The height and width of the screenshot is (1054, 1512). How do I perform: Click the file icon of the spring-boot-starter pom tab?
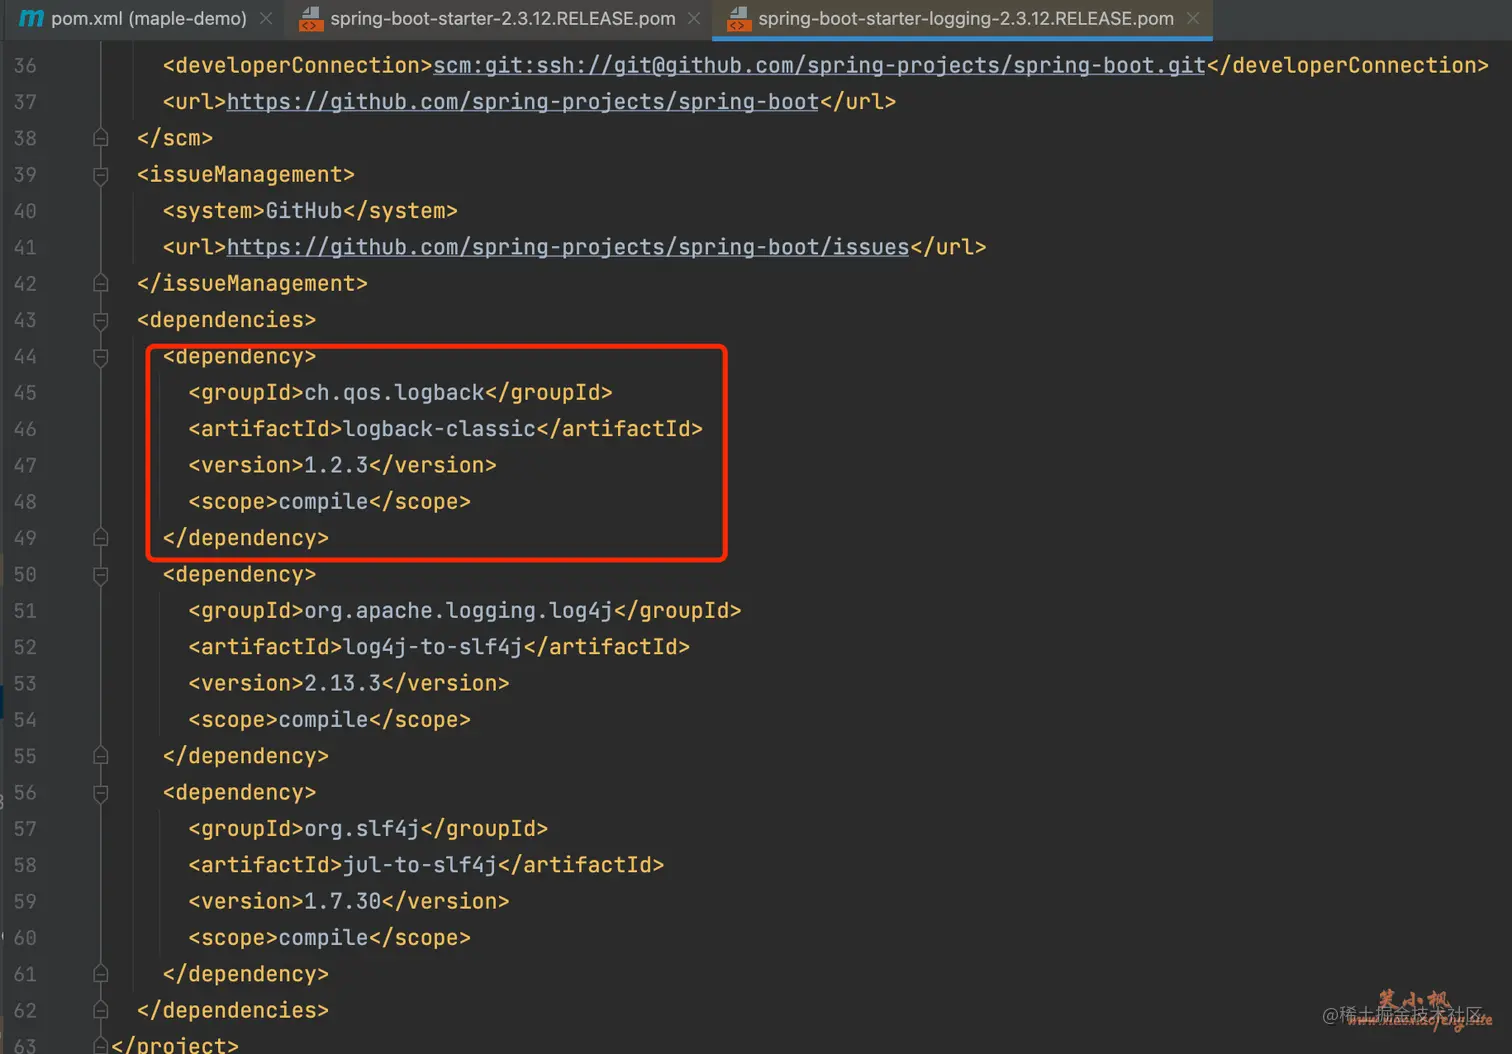pyautogui.click(x=311, y=18)
